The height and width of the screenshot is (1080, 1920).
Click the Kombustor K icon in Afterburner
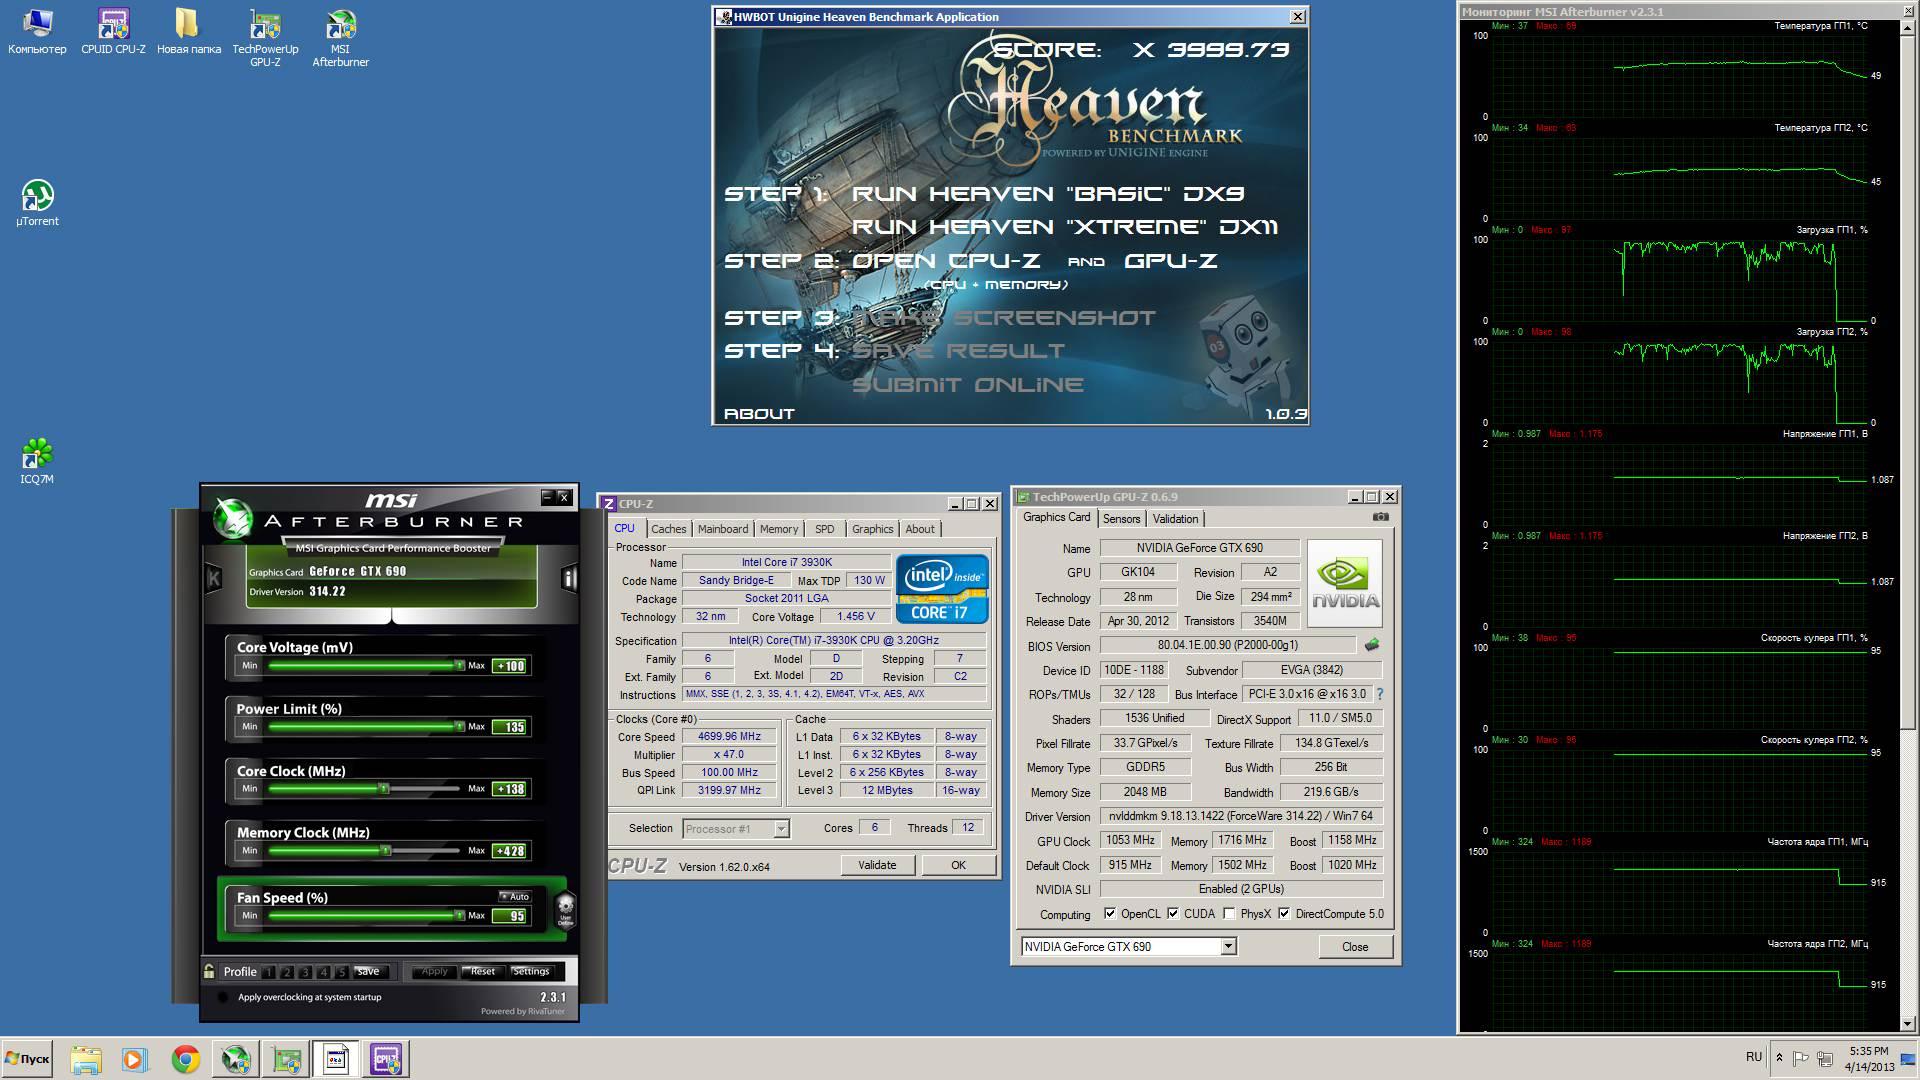click(213, 578)
